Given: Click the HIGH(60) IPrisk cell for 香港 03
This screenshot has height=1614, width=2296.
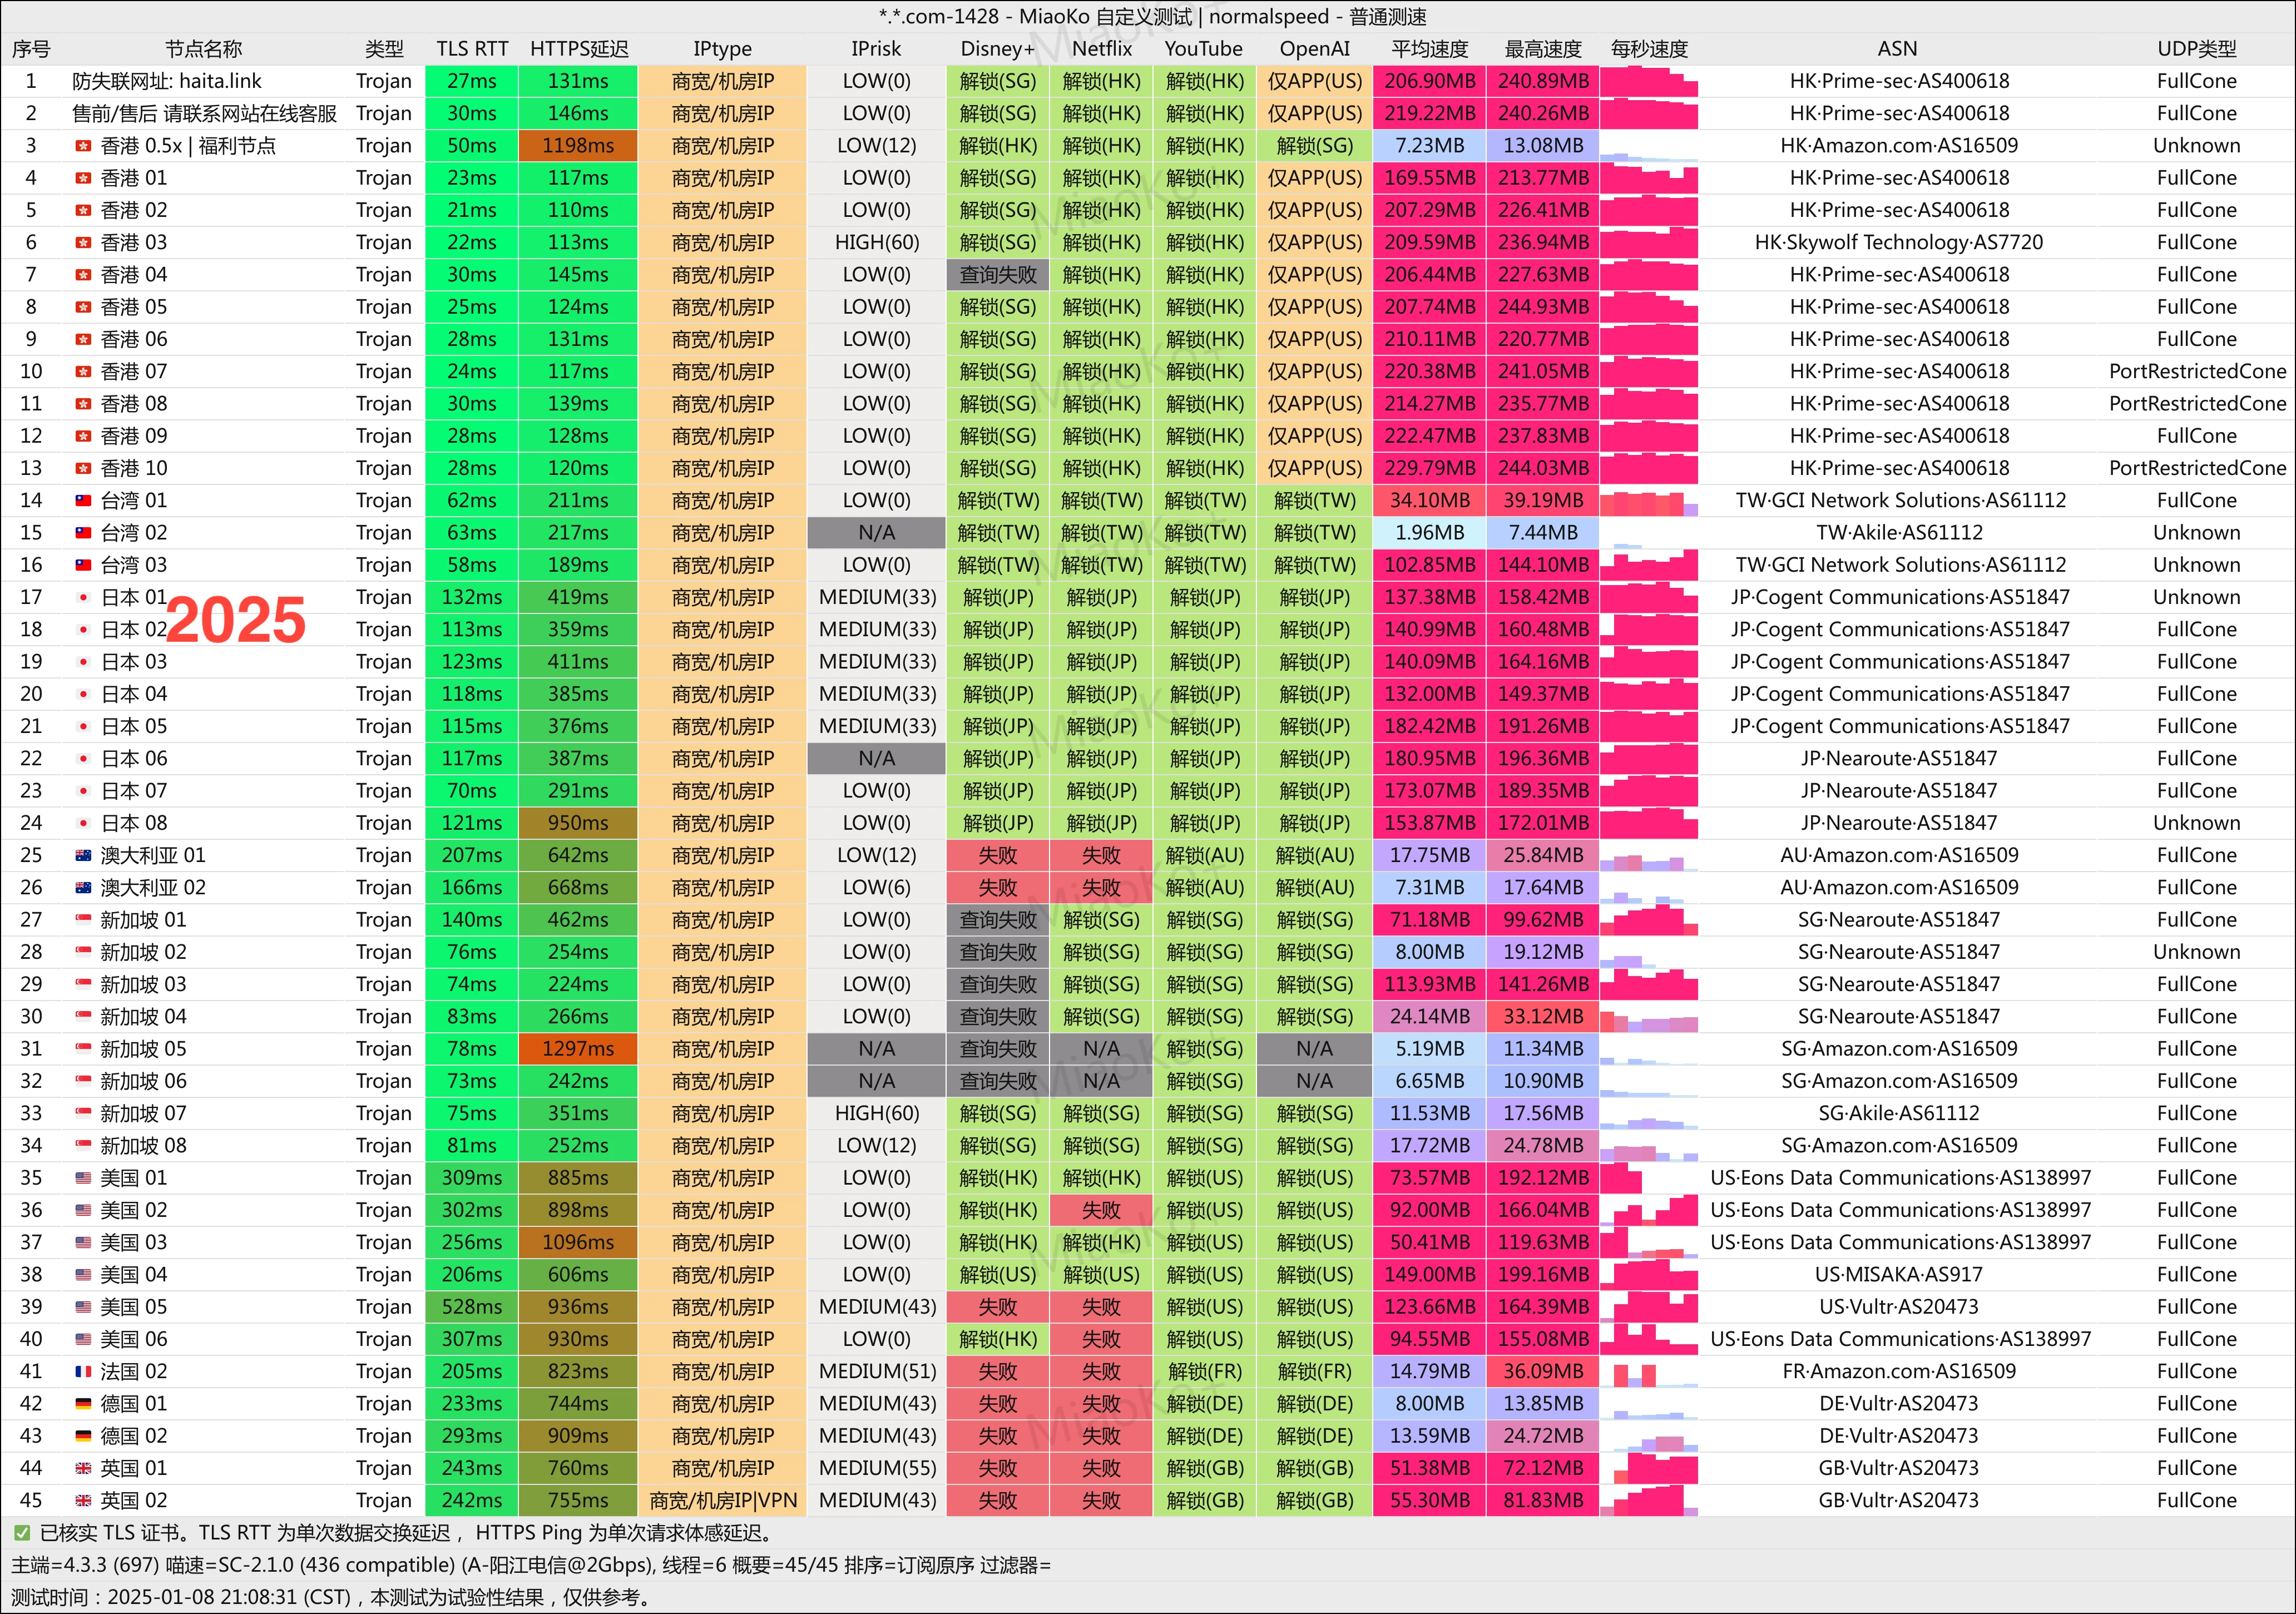Looking at the screenshot, I should [x=876, y=242].
